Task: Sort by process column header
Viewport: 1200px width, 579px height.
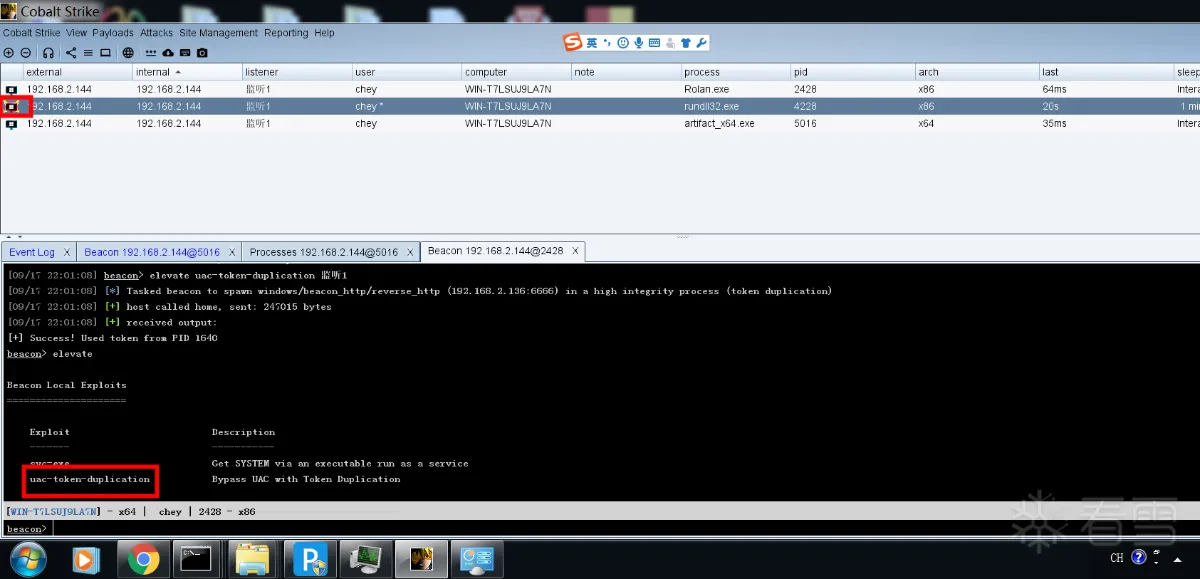Action: coord(736,72)
